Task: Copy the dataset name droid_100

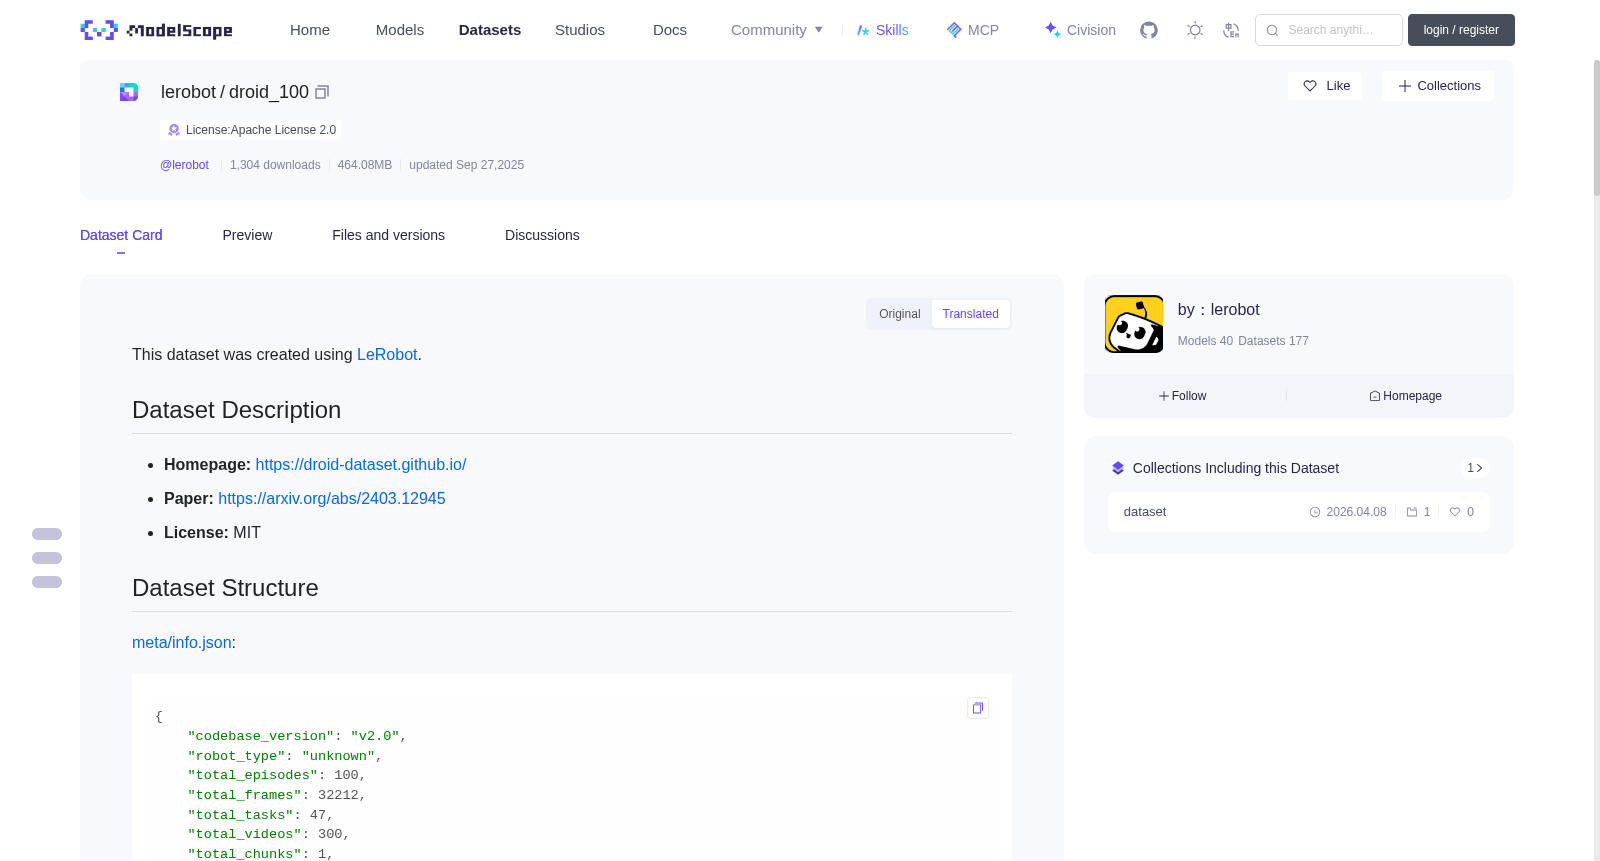Action: coord(322,92)
